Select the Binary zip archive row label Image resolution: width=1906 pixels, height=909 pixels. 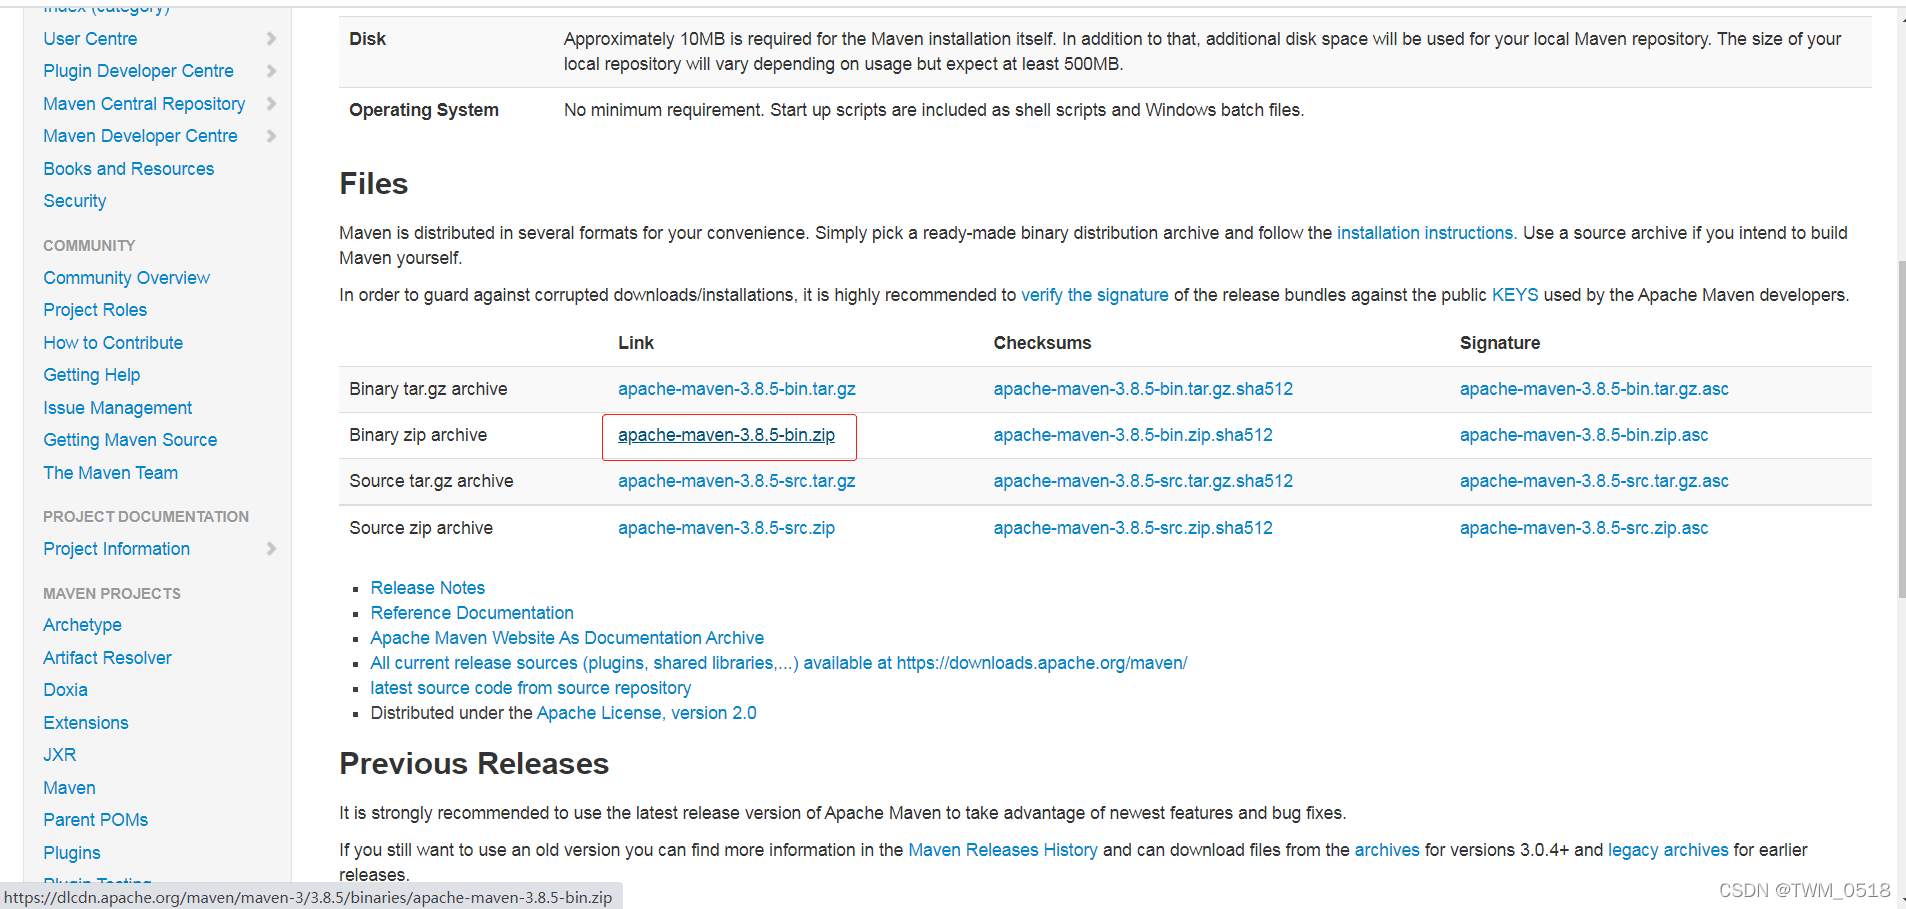click(x=418, y=435)
